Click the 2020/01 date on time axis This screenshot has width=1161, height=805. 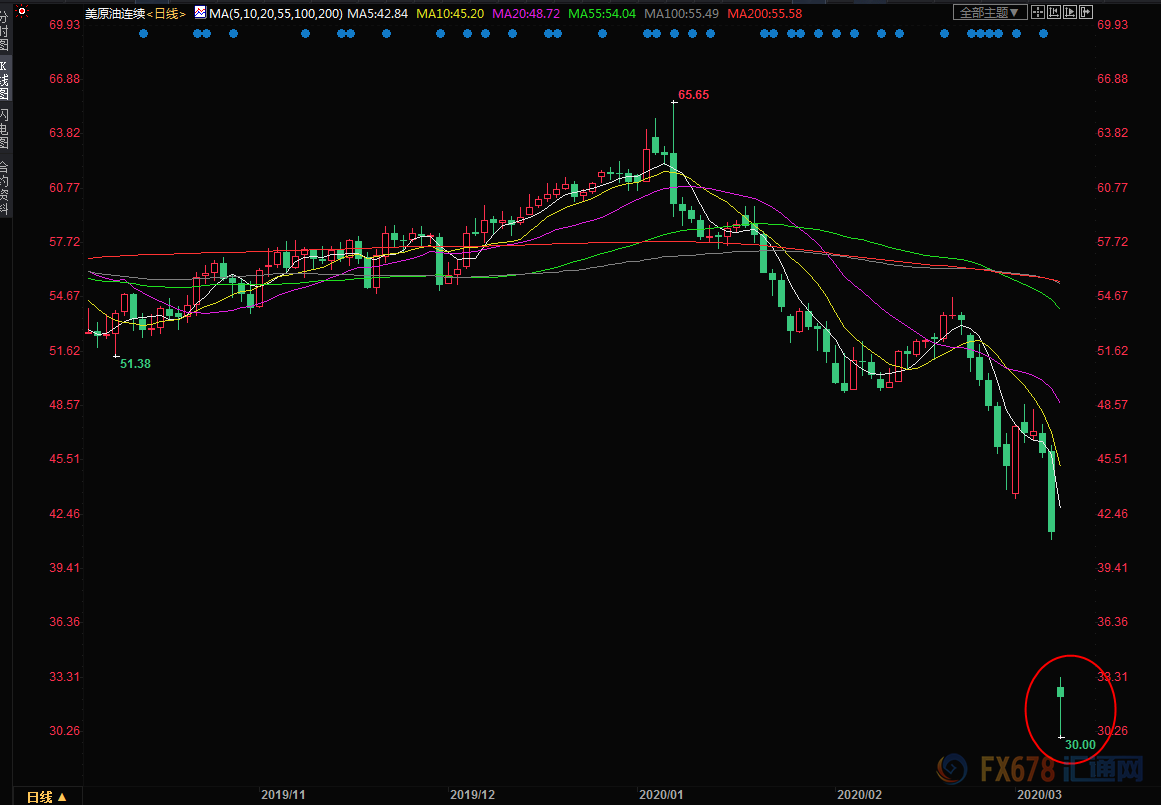tap(660, 795)
